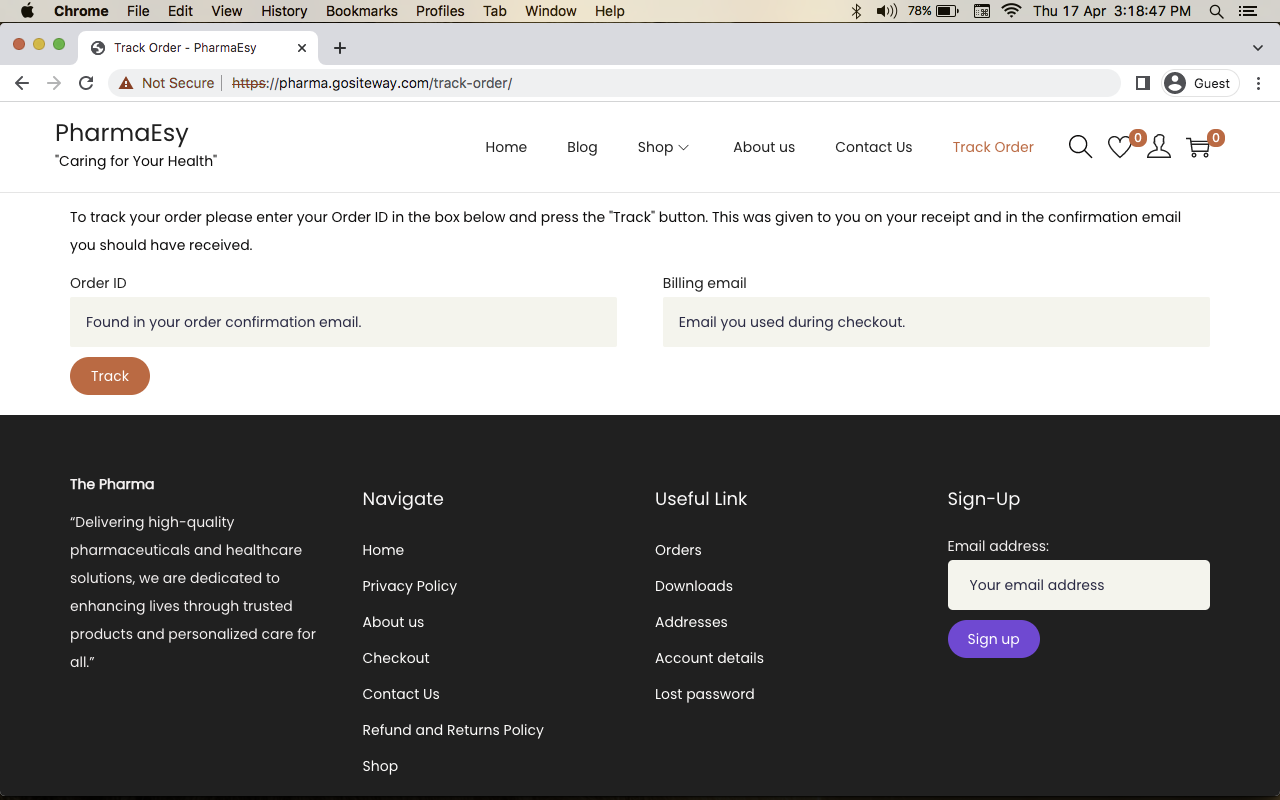Click the date and time in menu bar
The width and height of the screenshot is (1280, 800).
coord(1112,11)
